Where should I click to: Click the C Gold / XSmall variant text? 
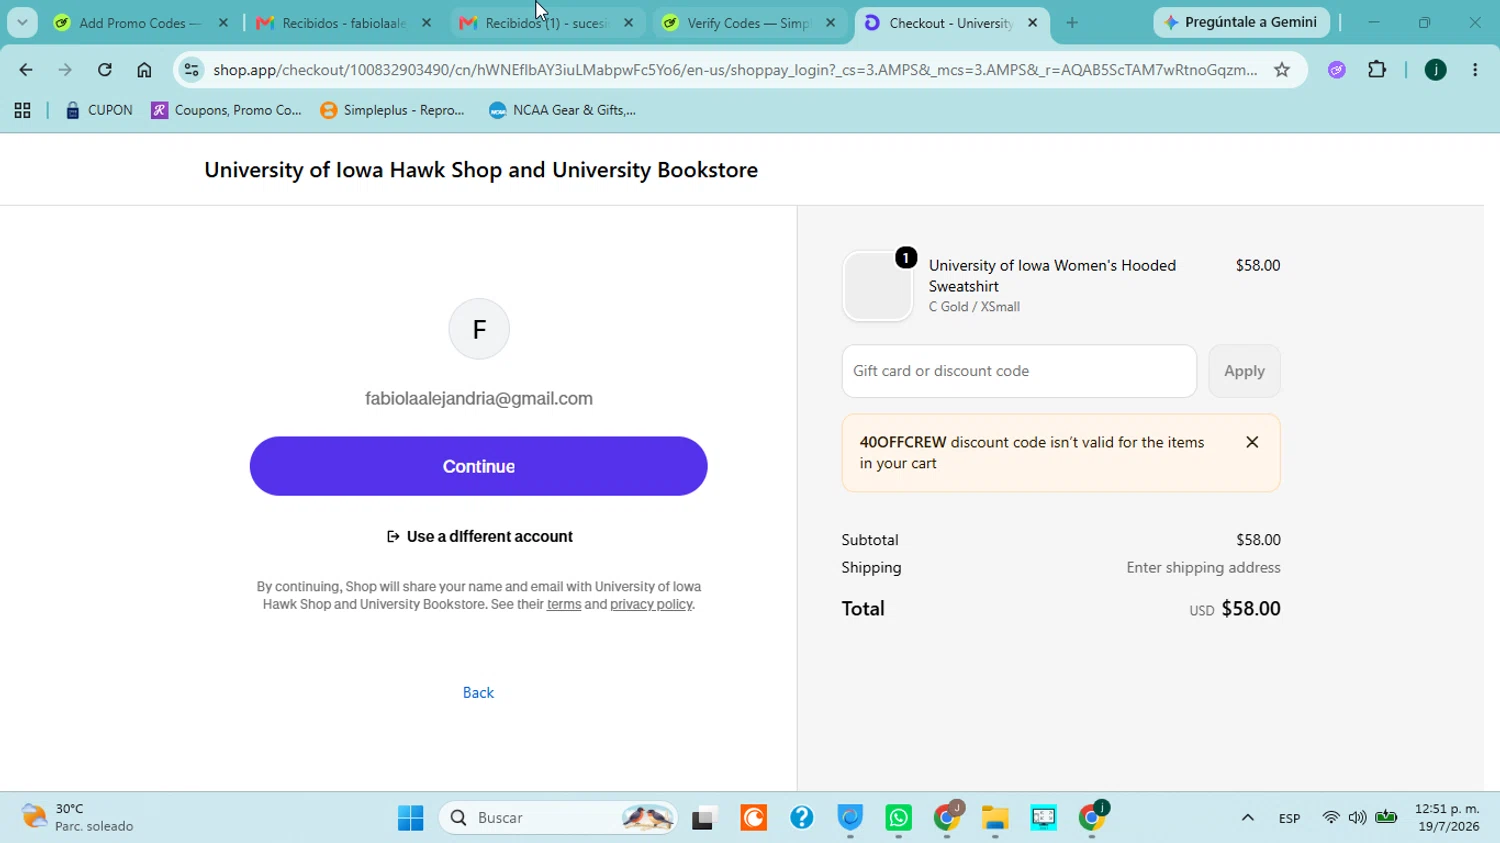point(974,307)
